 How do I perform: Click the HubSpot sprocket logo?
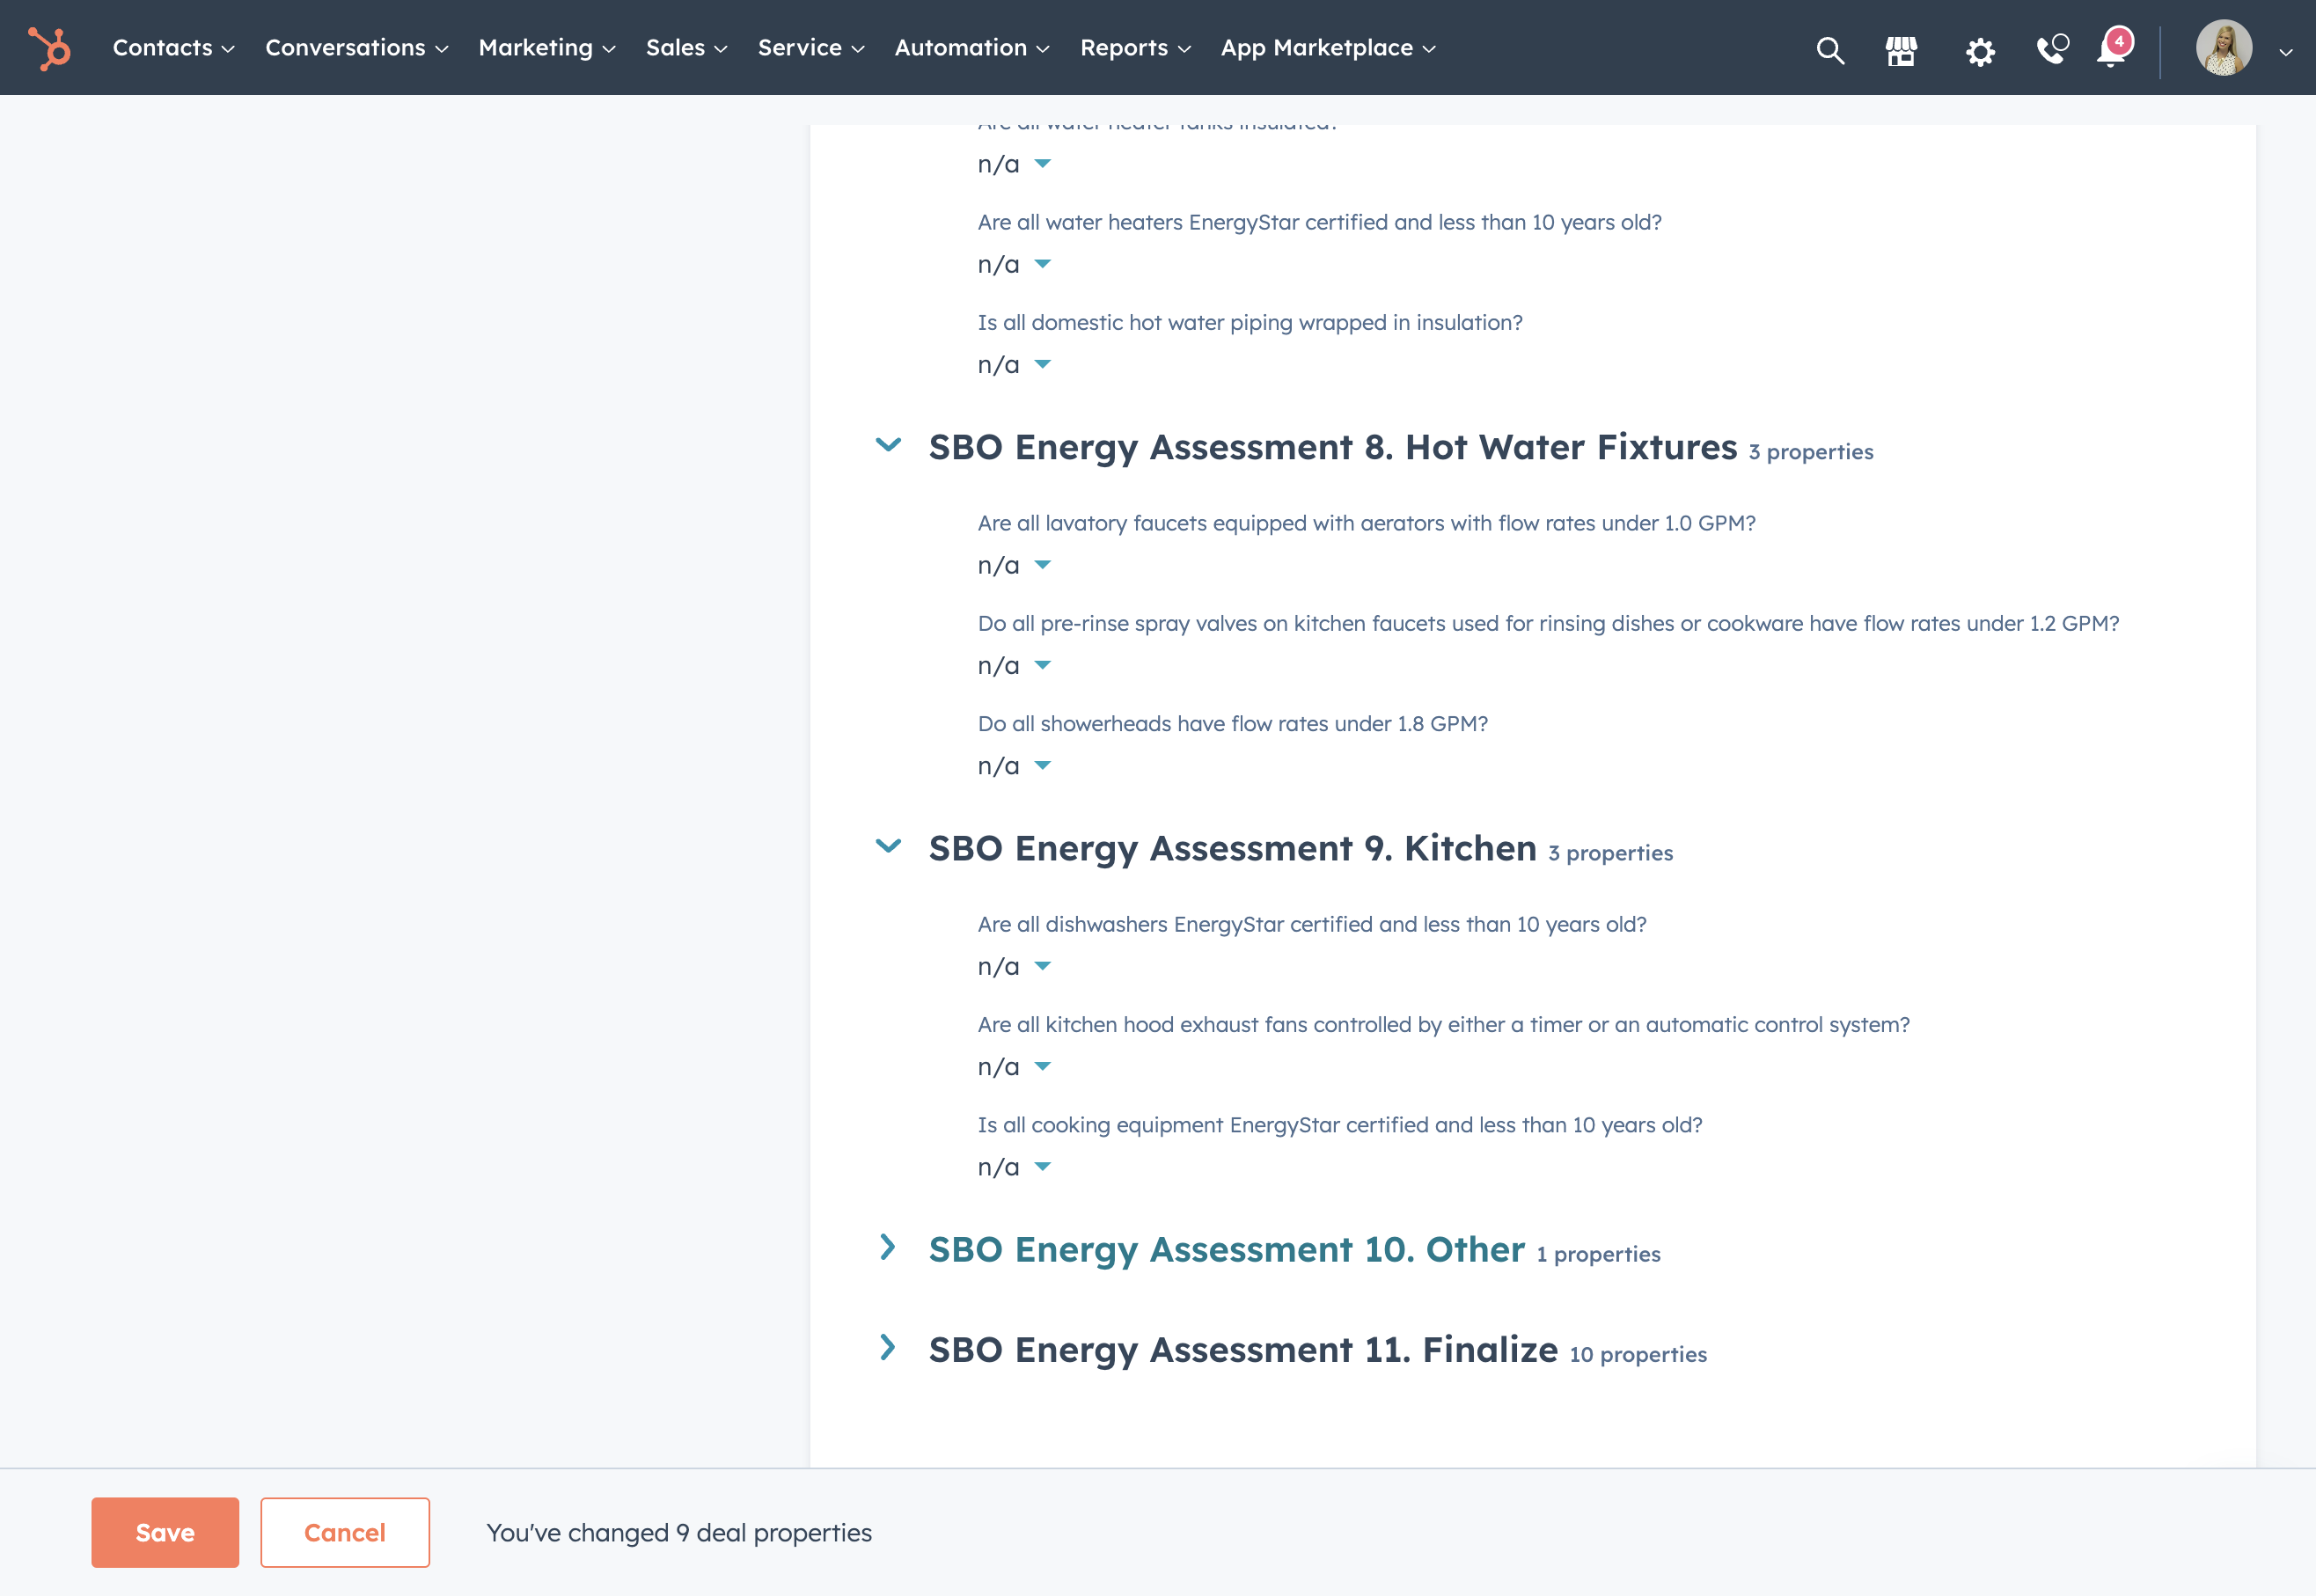(x=49, y=48)
